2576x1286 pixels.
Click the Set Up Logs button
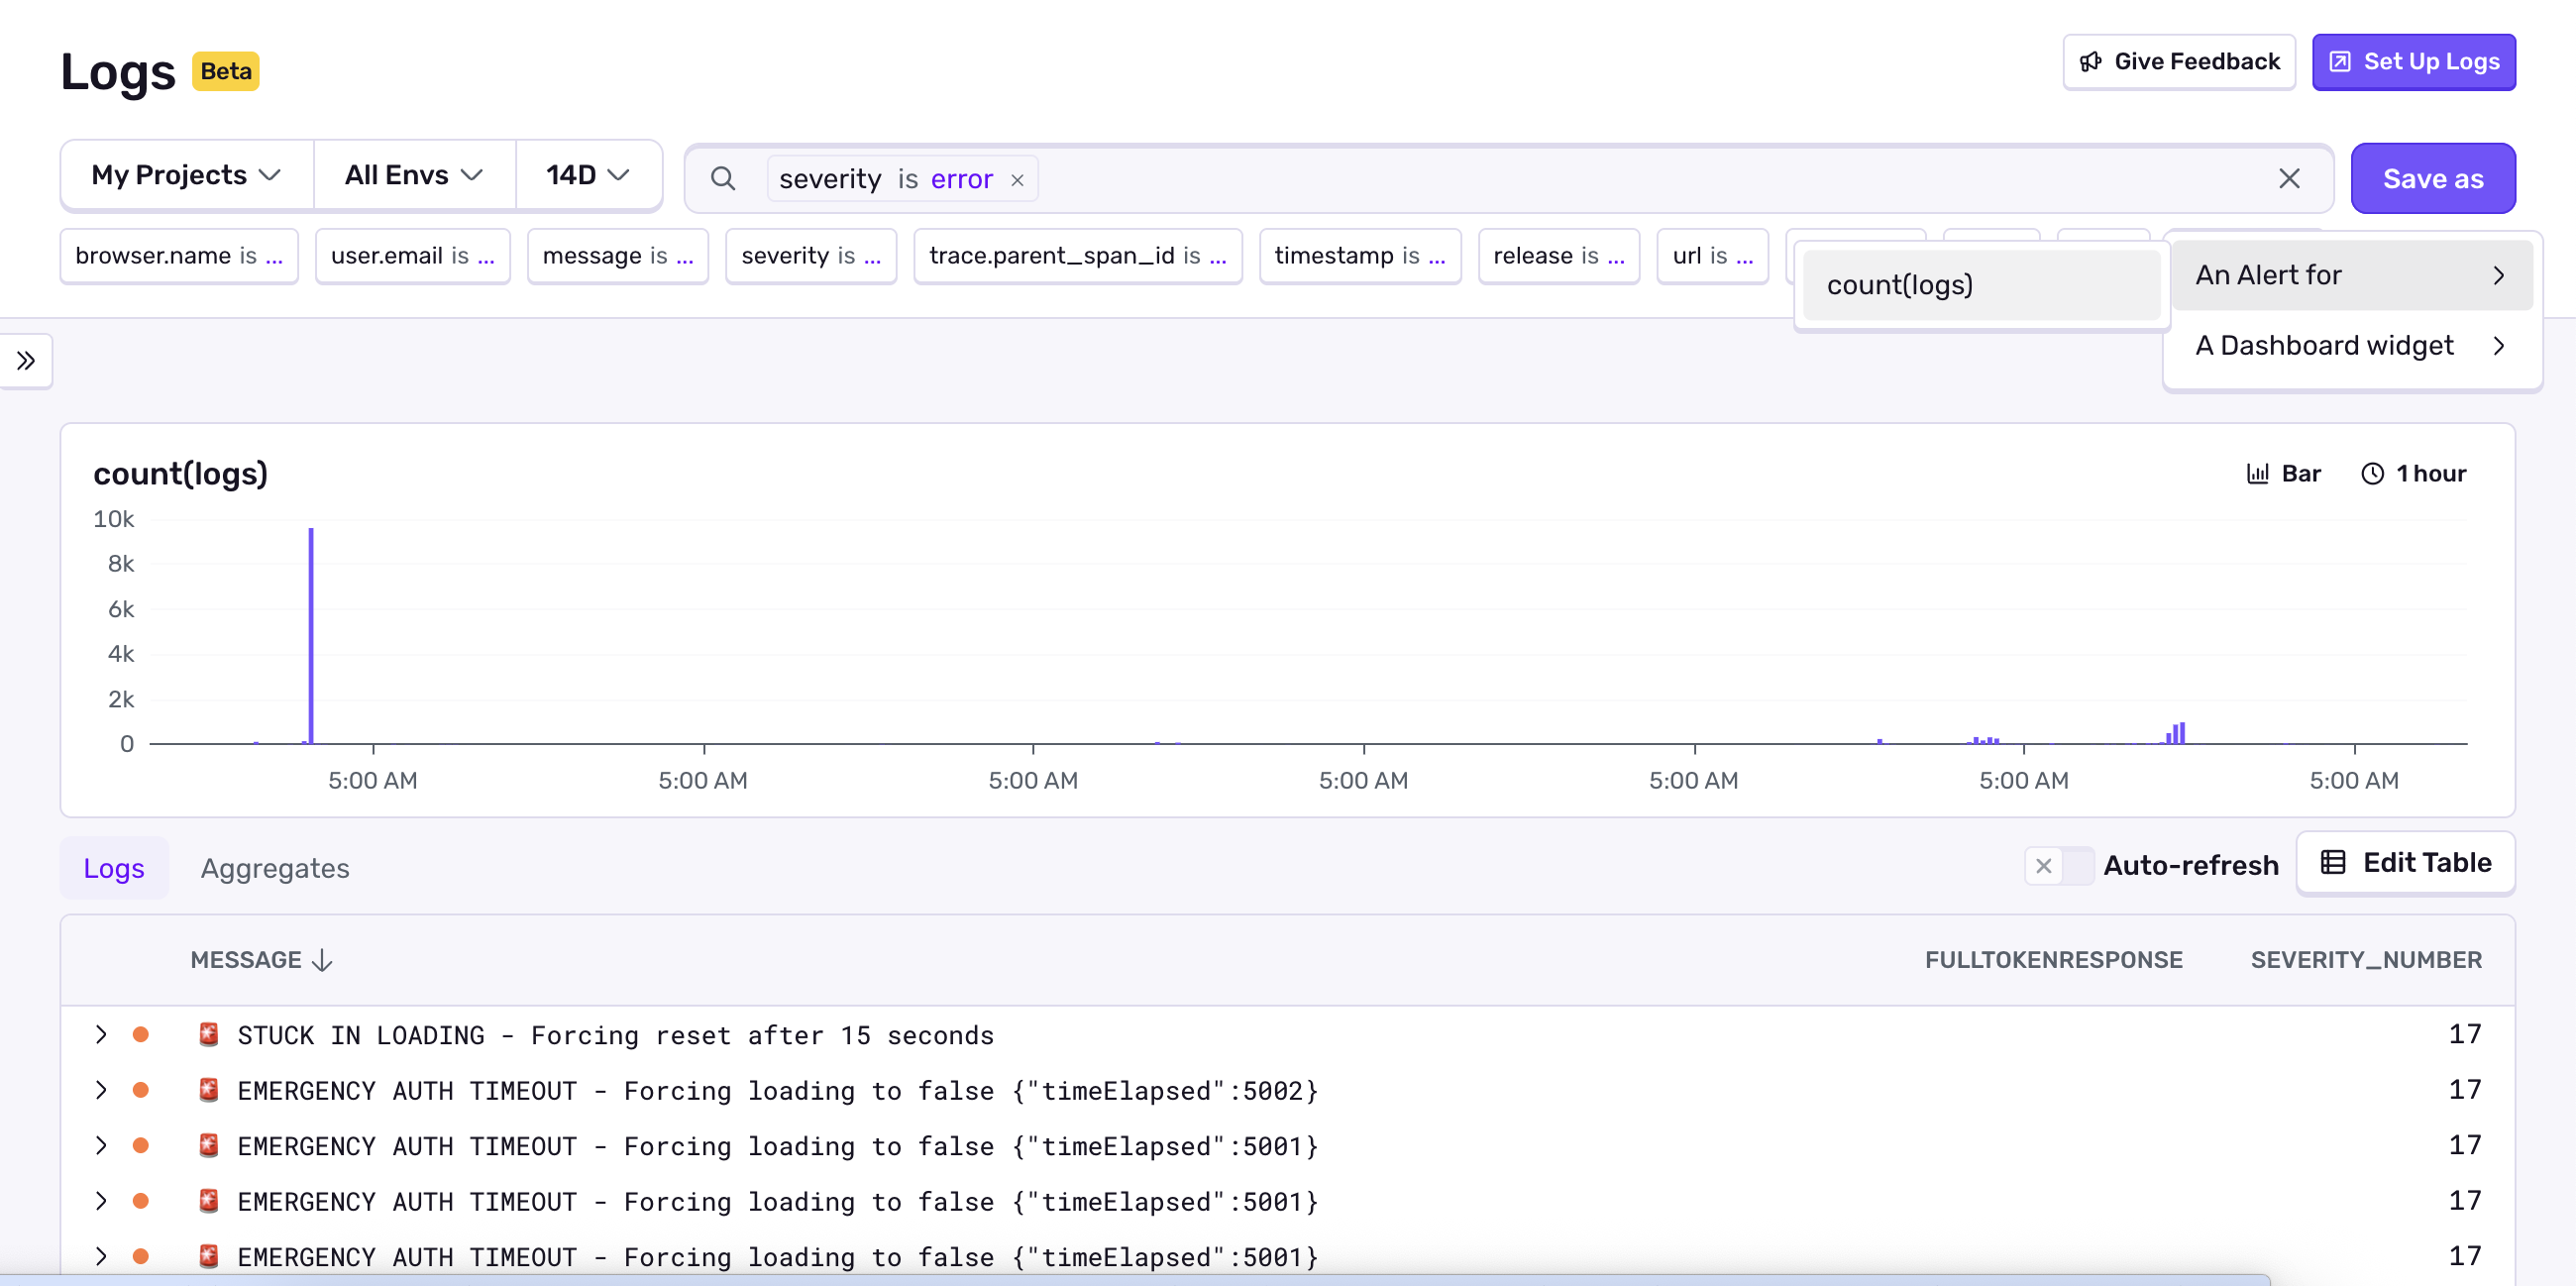[x=2413, y=62]
